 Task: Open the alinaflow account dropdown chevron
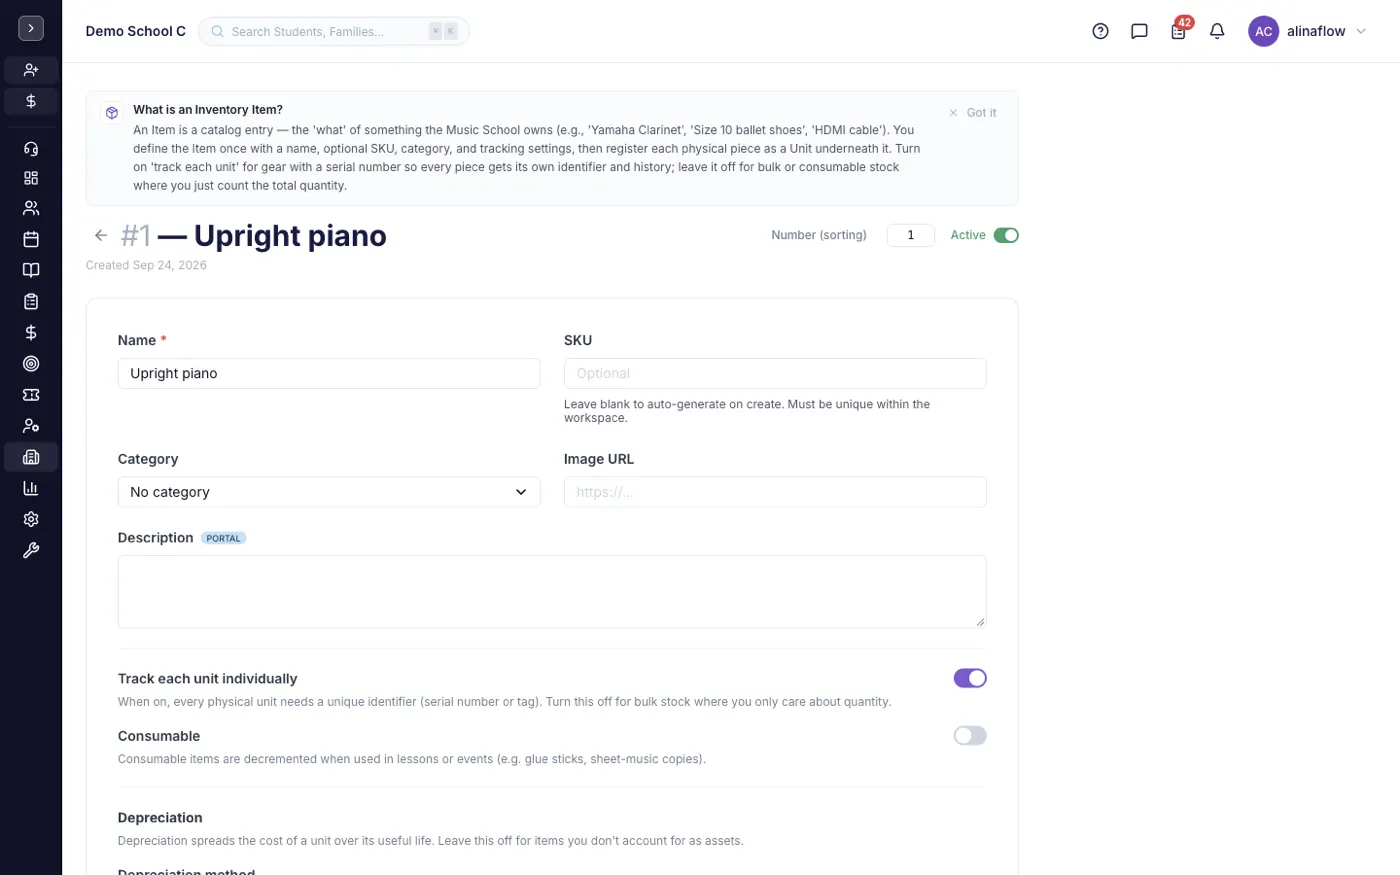click(1361, 31)
